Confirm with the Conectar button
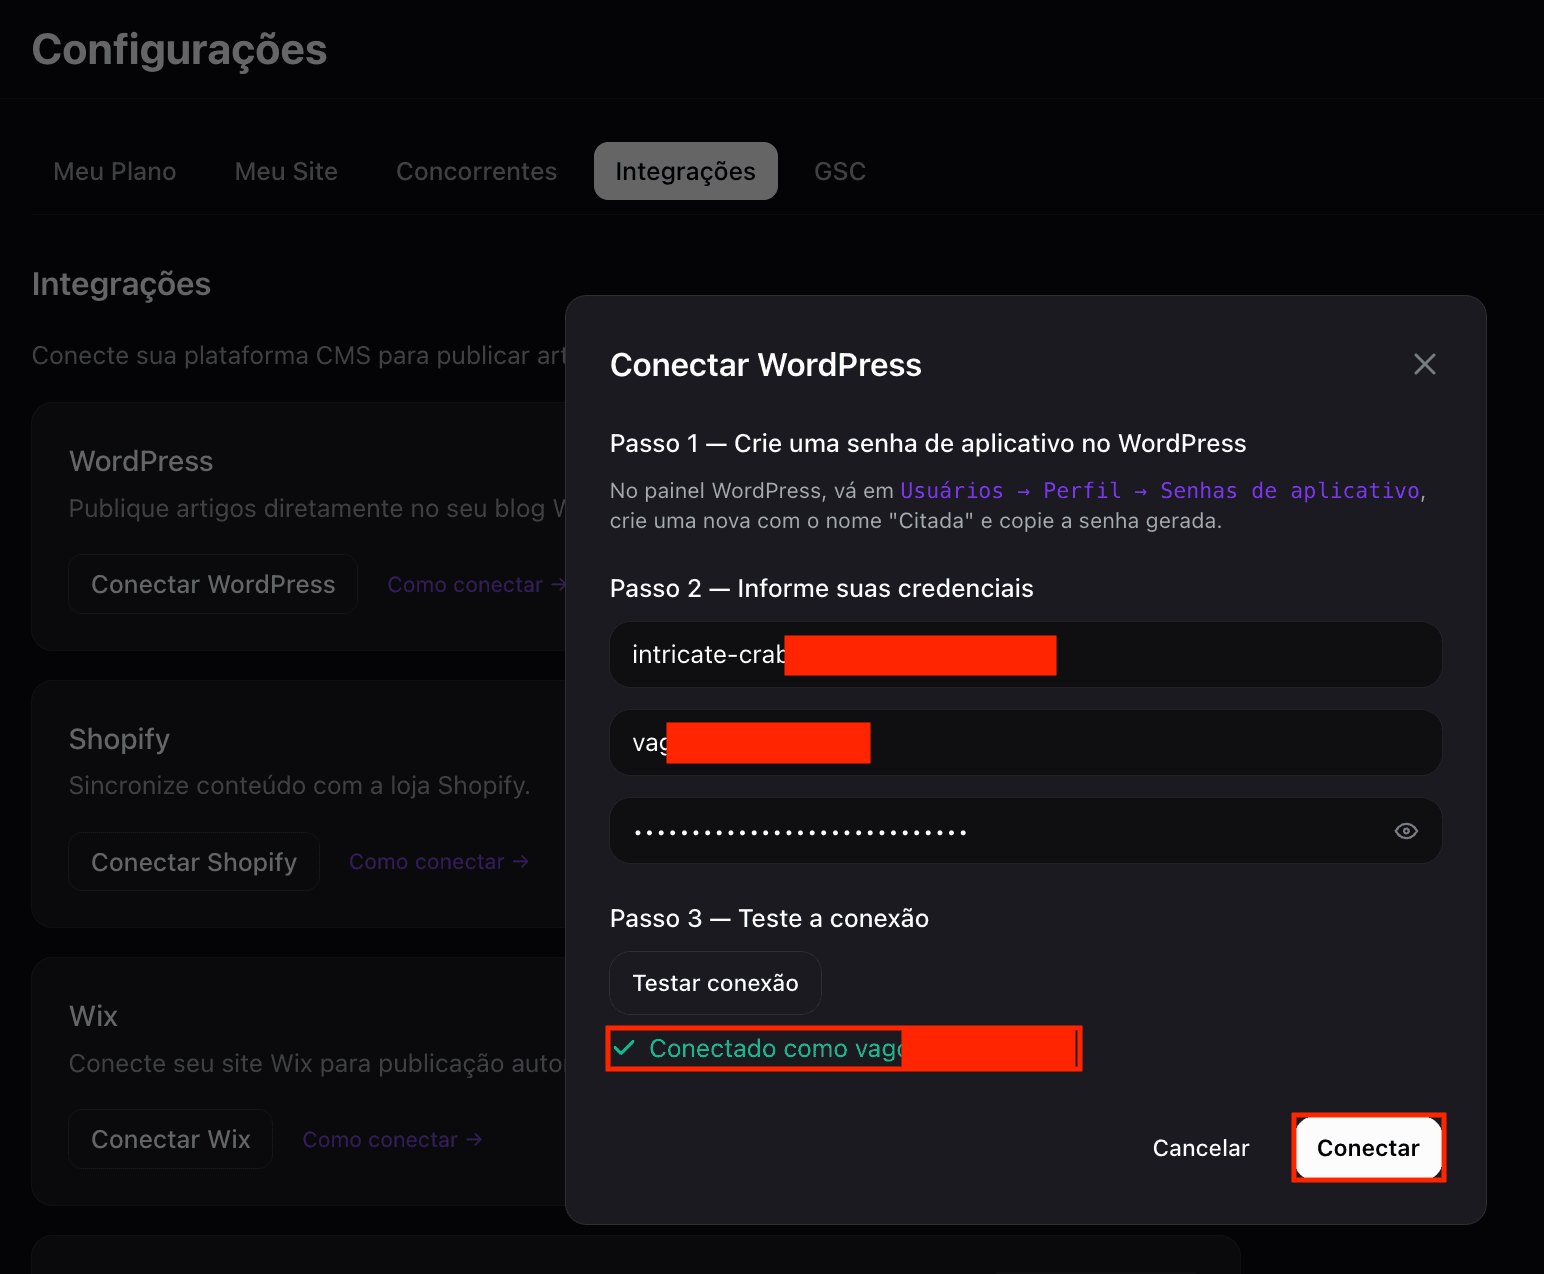 tap(1368, 1148)
